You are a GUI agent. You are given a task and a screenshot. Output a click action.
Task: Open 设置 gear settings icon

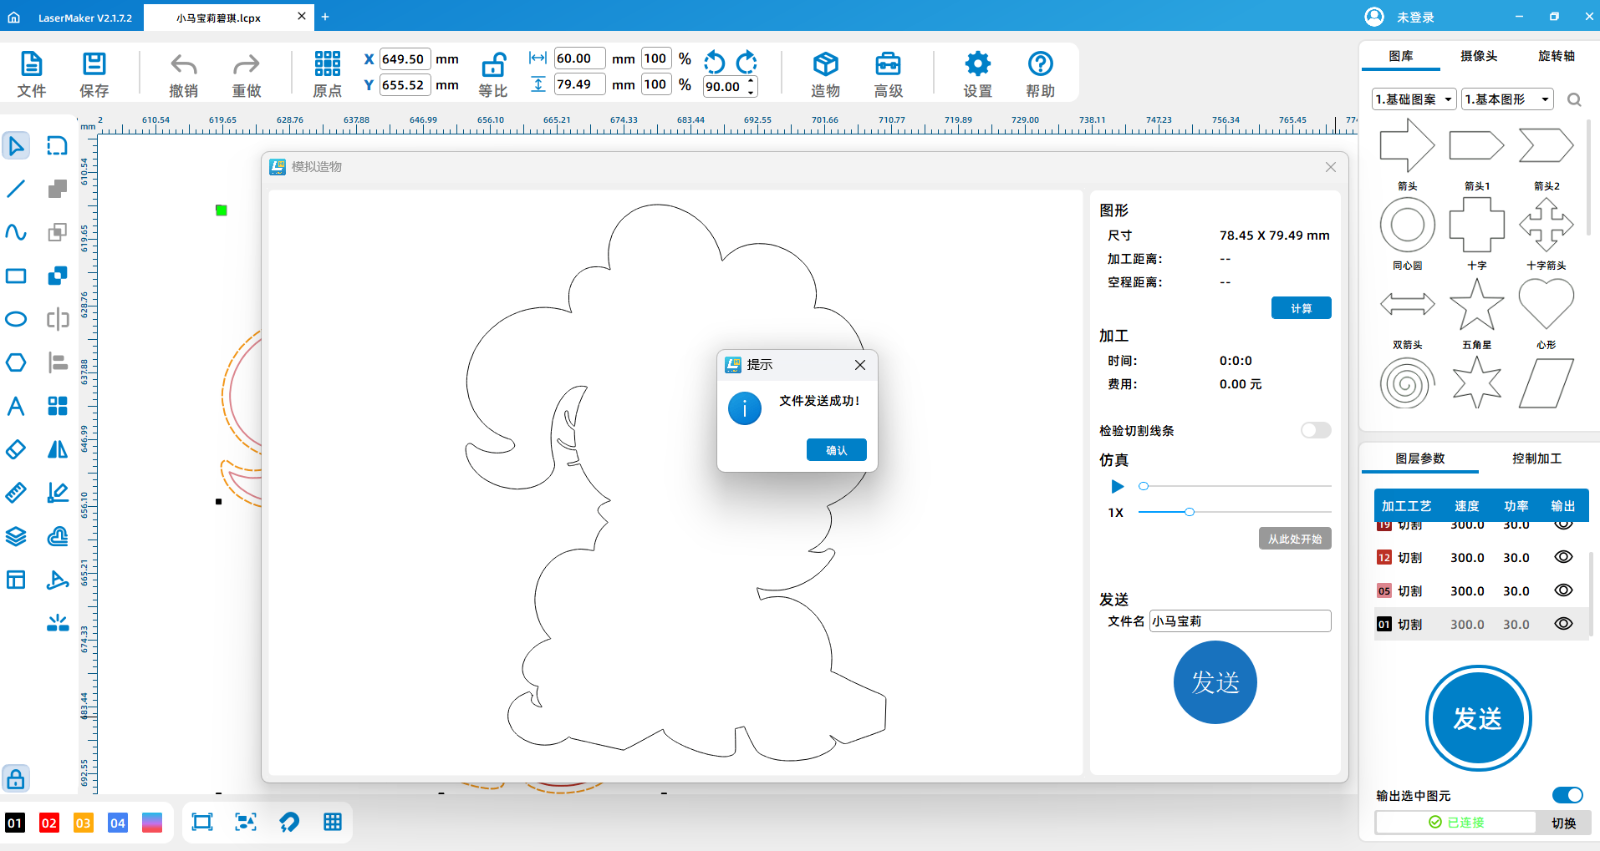point(977,65)
